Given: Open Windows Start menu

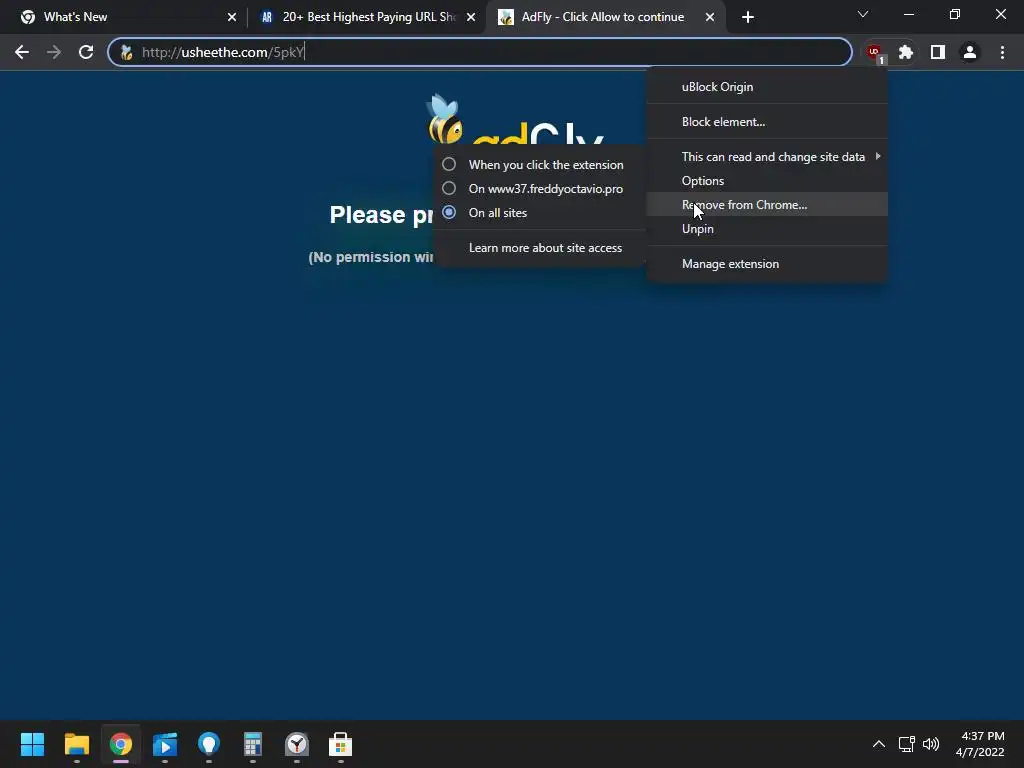Looking at the screenshot, I should pos(32,744).
